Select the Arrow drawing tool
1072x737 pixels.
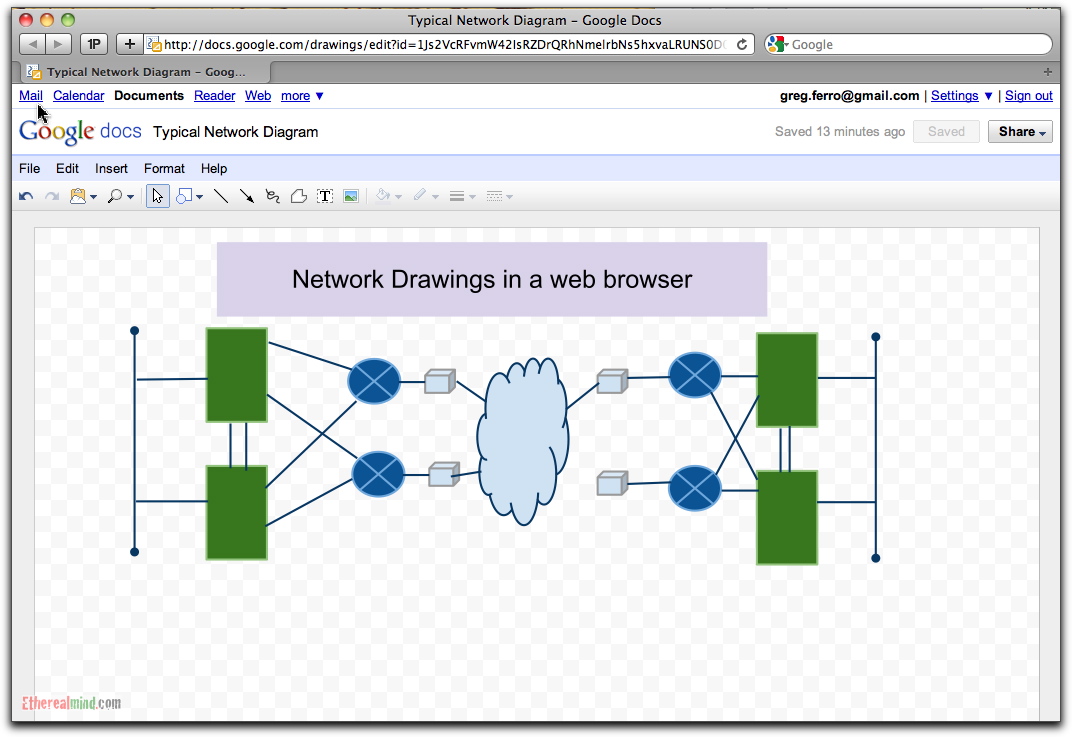point(246,195)
